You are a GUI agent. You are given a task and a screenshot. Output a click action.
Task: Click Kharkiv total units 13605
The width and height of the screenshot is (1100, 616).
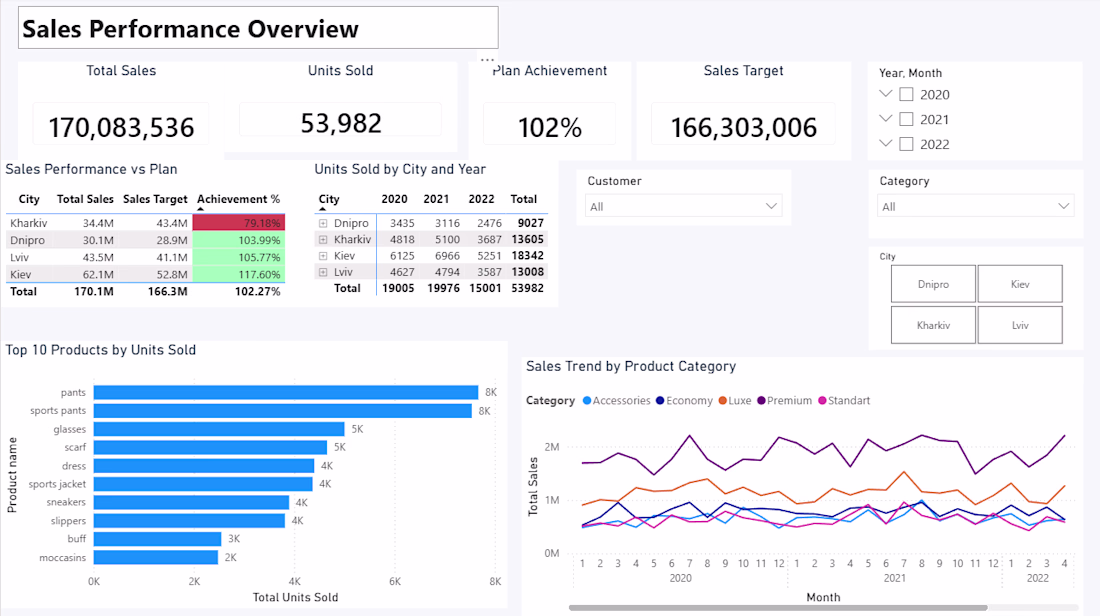[x=528, y=239]
